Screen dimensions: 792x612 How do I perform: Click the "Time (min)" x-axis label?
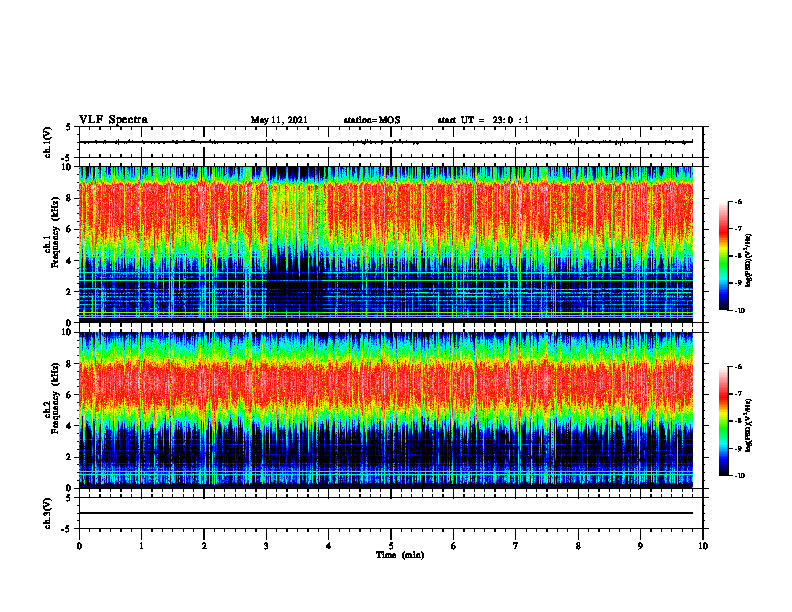coord(400,555)
